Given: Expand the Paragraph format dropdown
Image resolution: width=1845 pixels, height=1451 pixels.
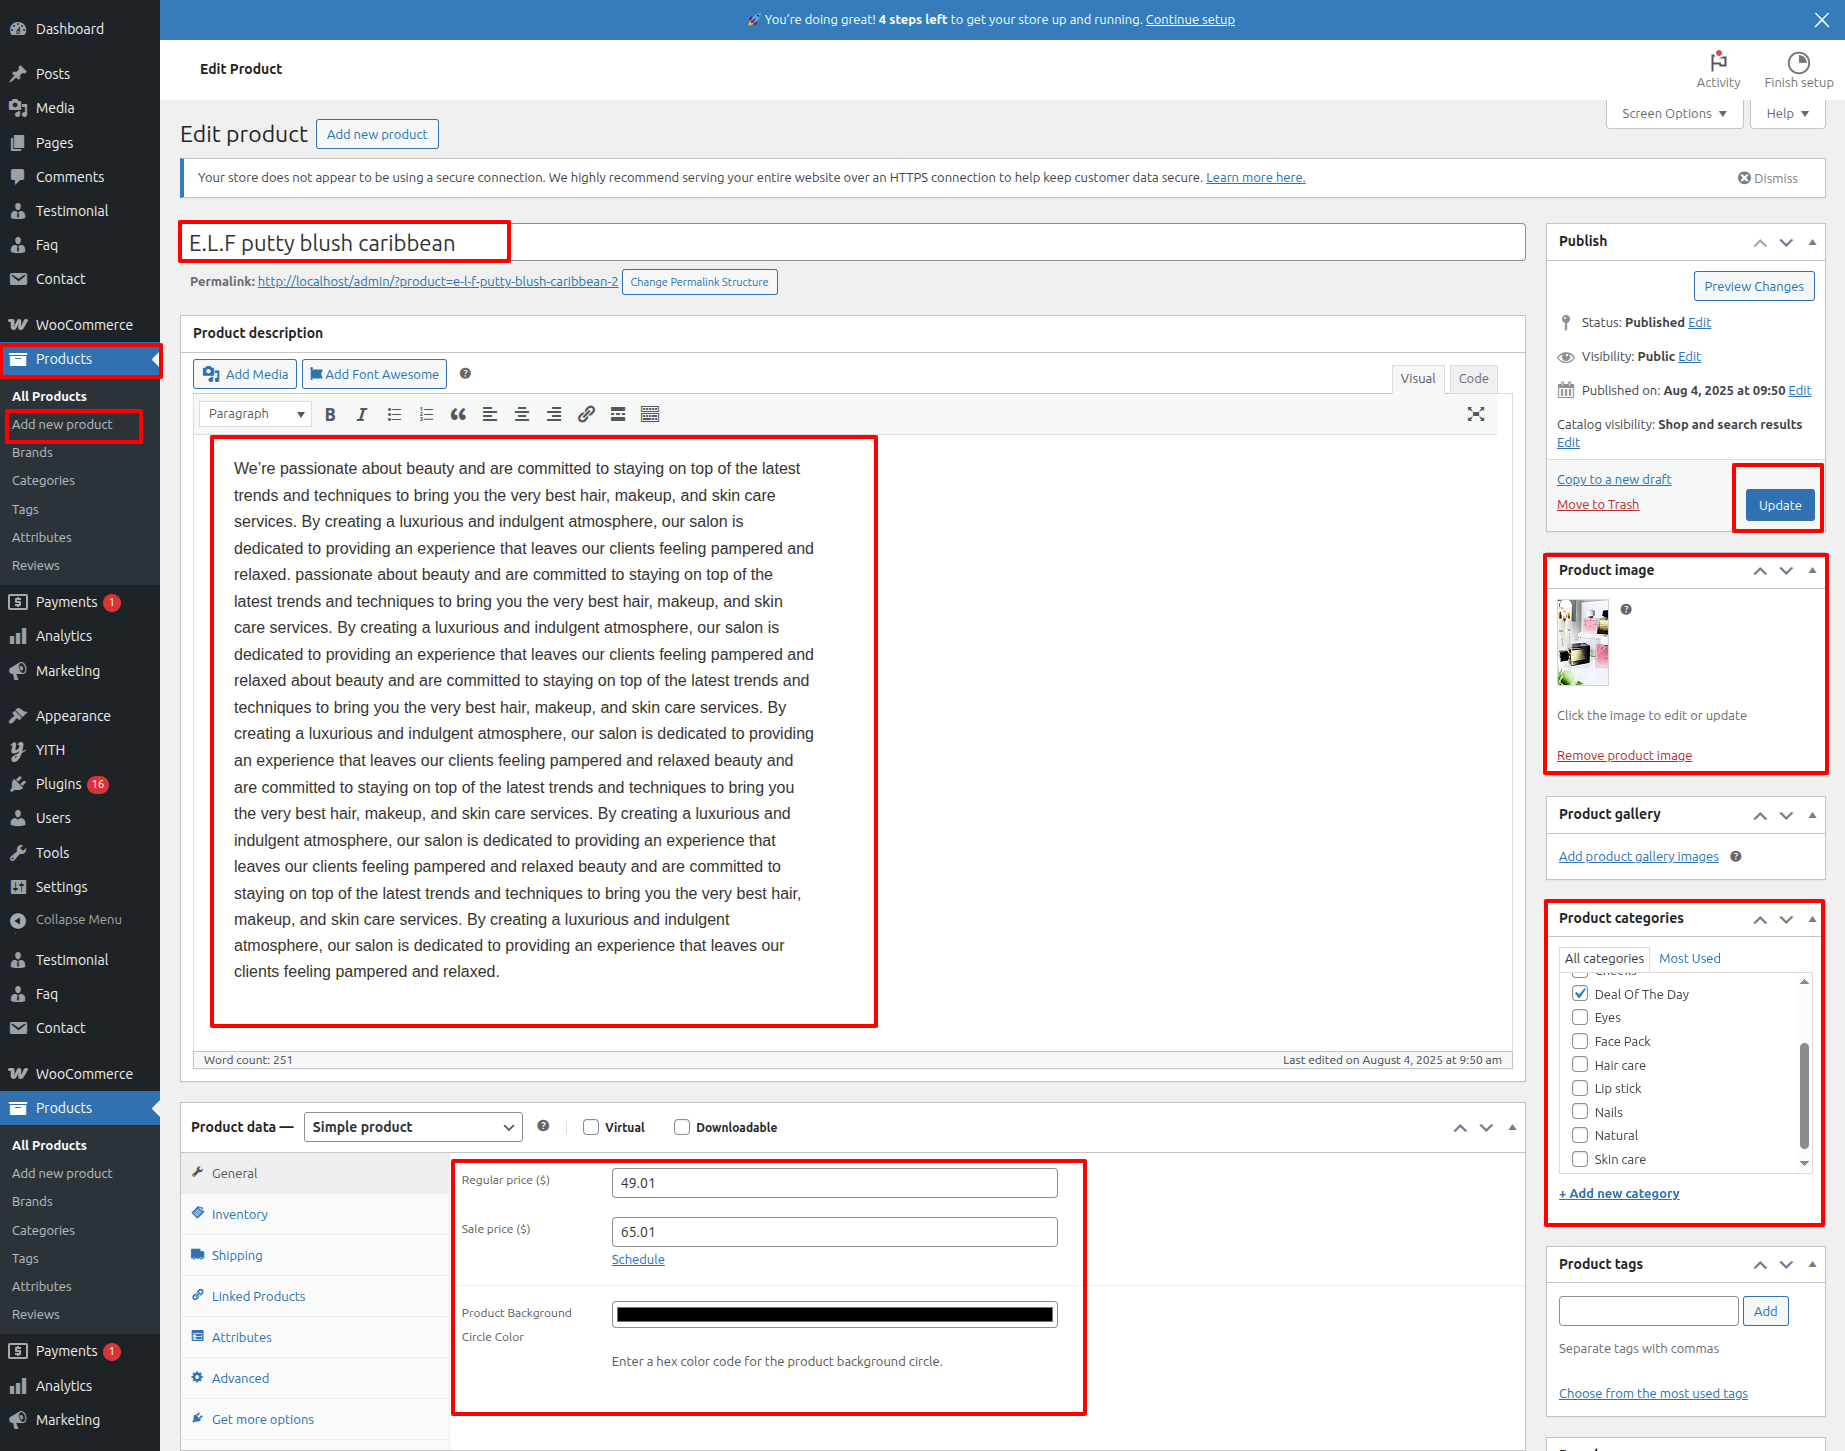Looking at the screenshot, I should click(x=255, y=414).
